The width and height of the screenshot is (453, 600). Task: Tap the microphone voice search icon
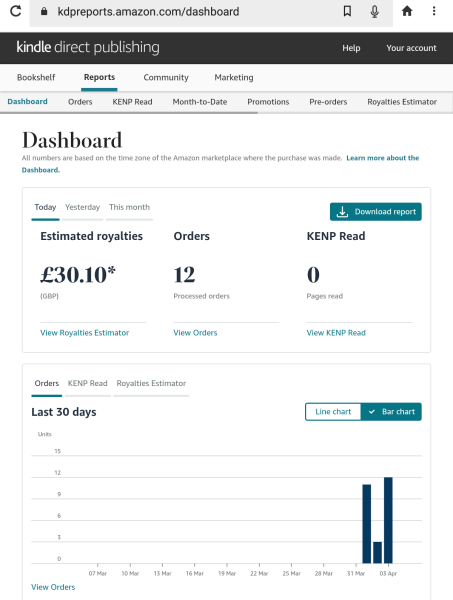pyautogui.click(x=375, y=11)
